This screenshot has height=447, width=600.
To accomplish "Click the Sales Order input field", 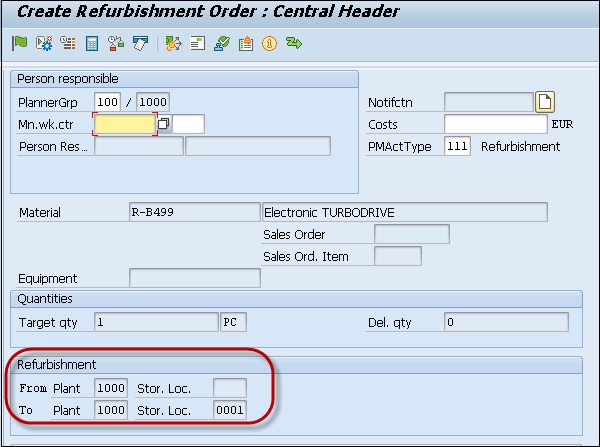I will [x=411, y=234].
